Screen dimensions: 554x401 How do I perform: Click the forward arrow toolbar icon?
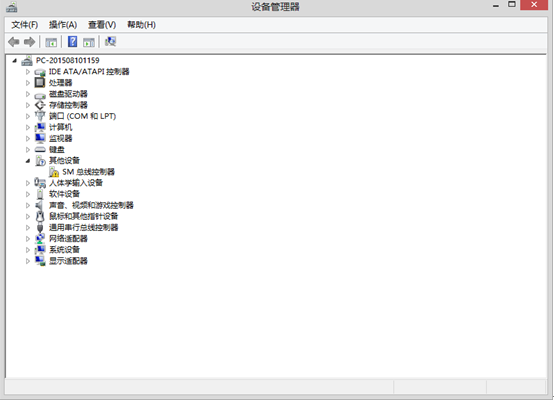pos(29,42)
